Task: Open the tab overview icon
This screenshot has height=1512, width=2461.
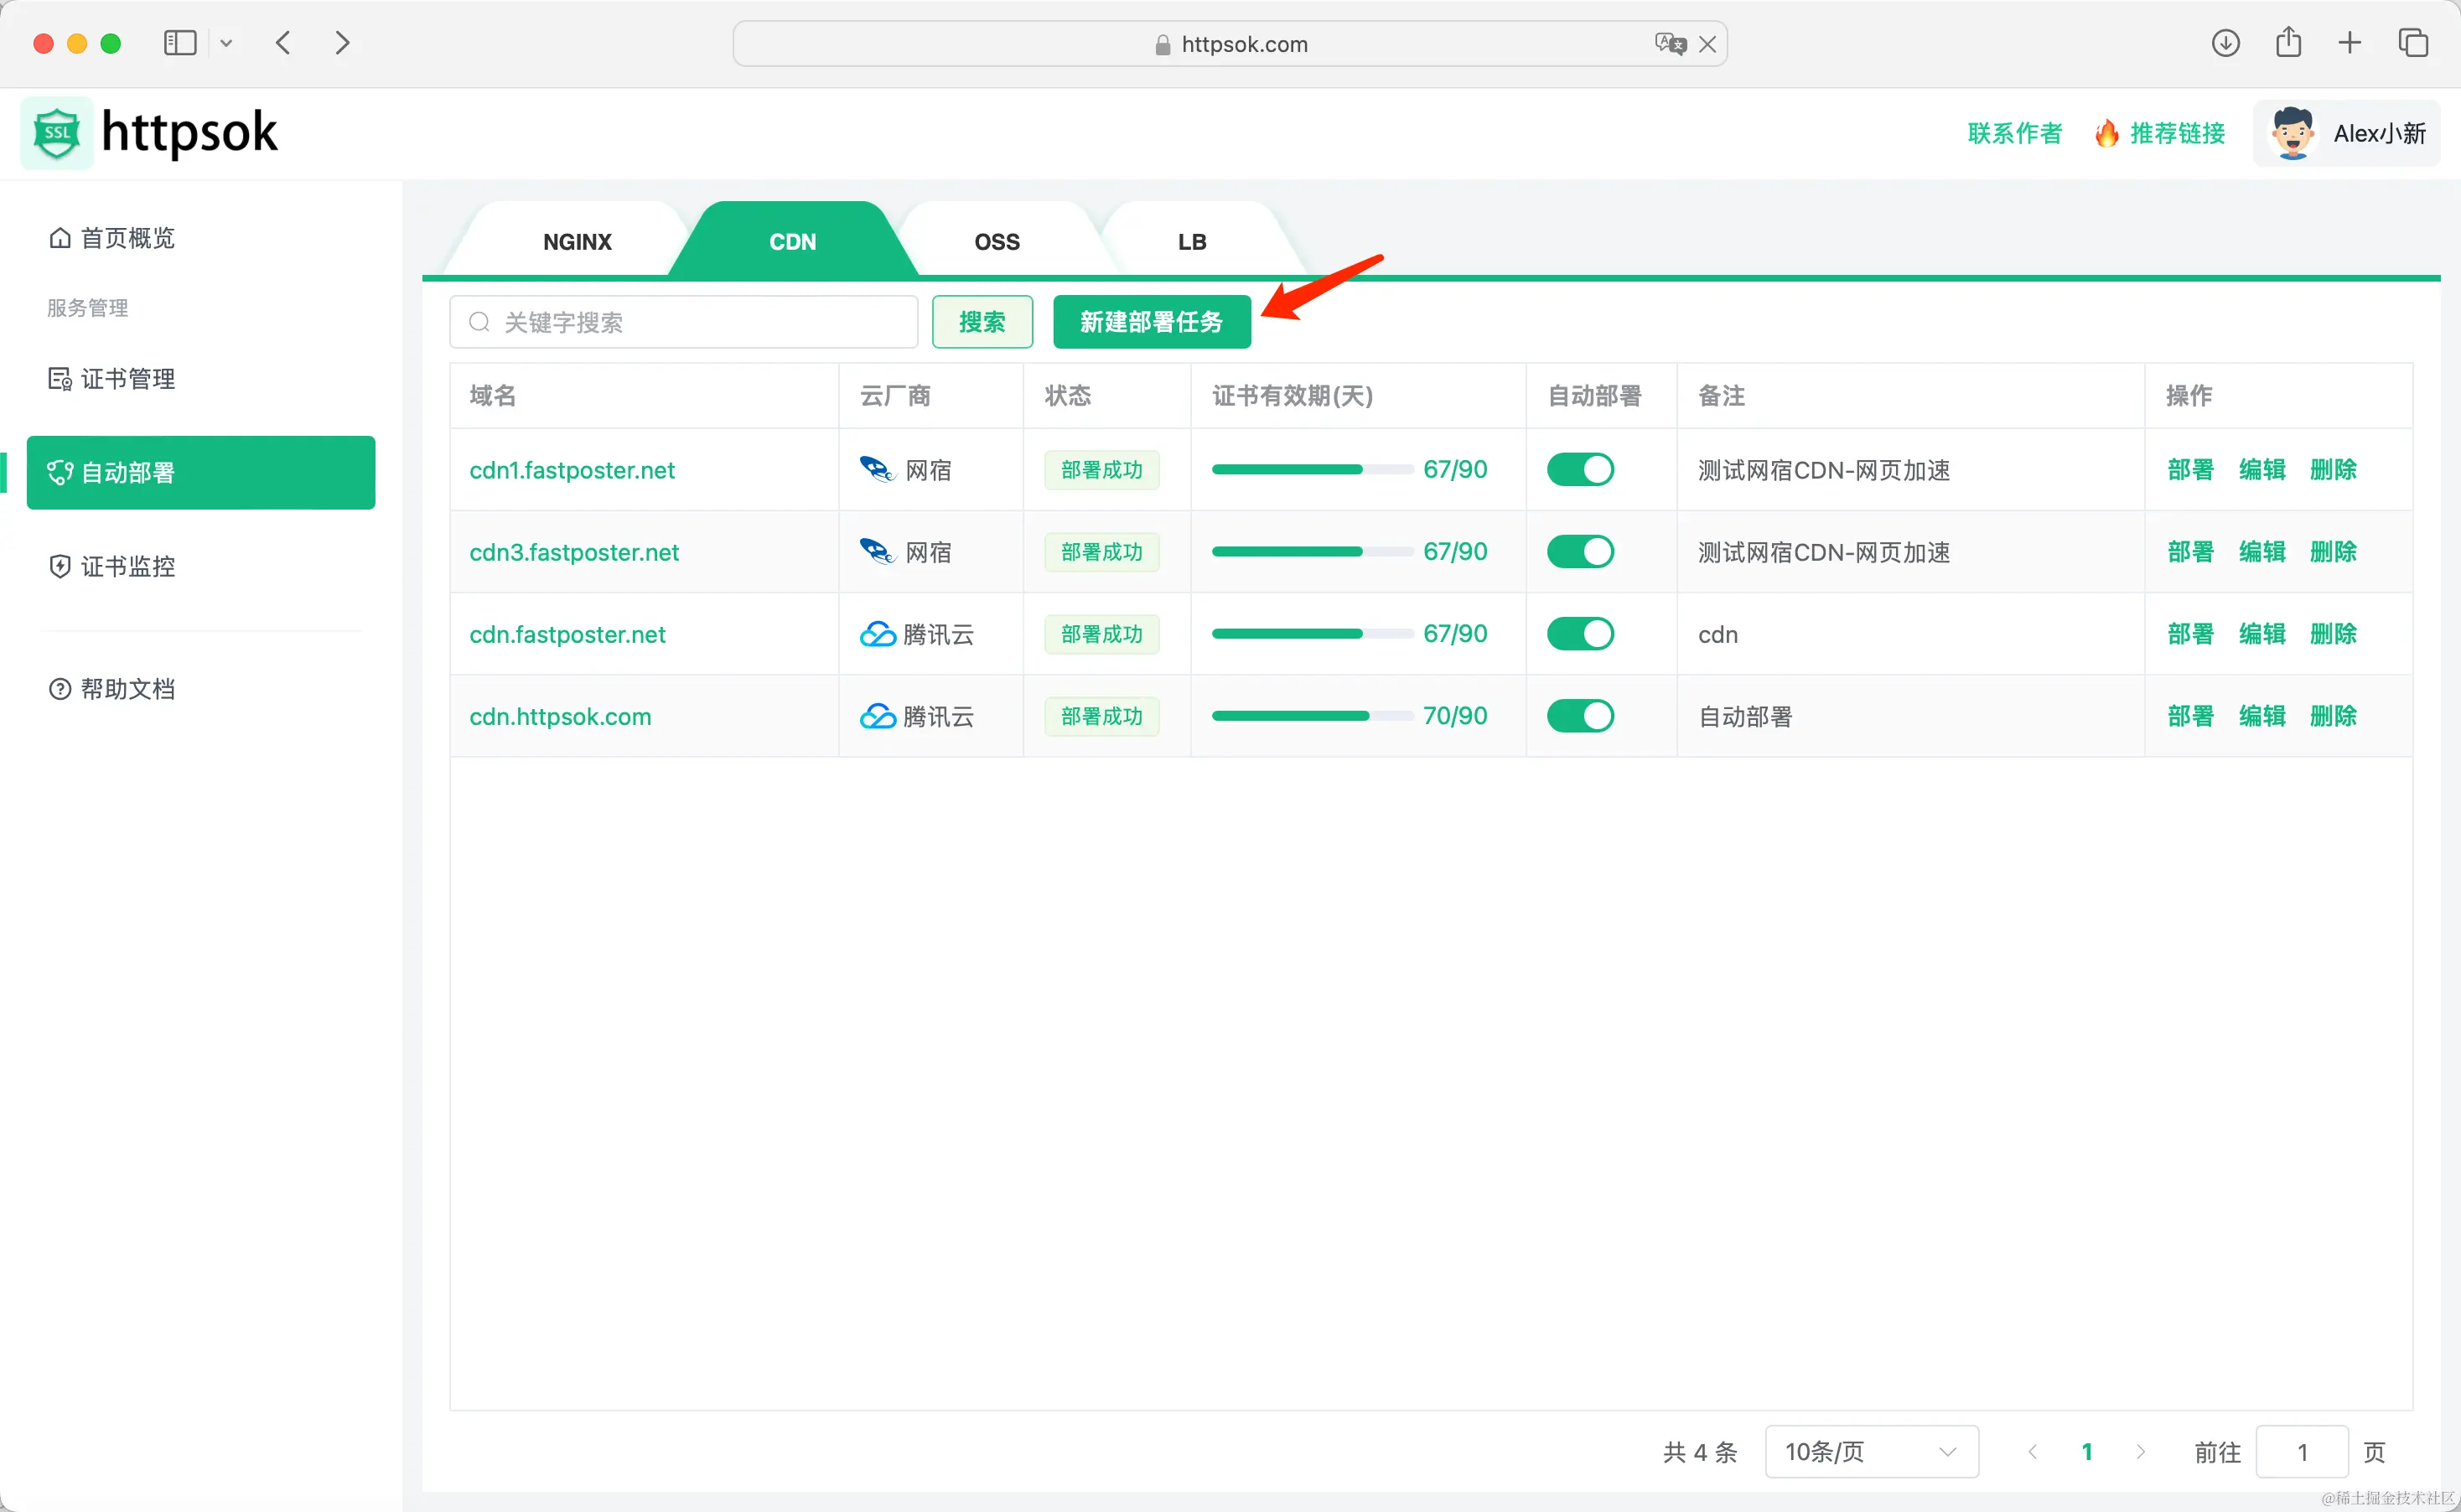Action: point(2413,43)
